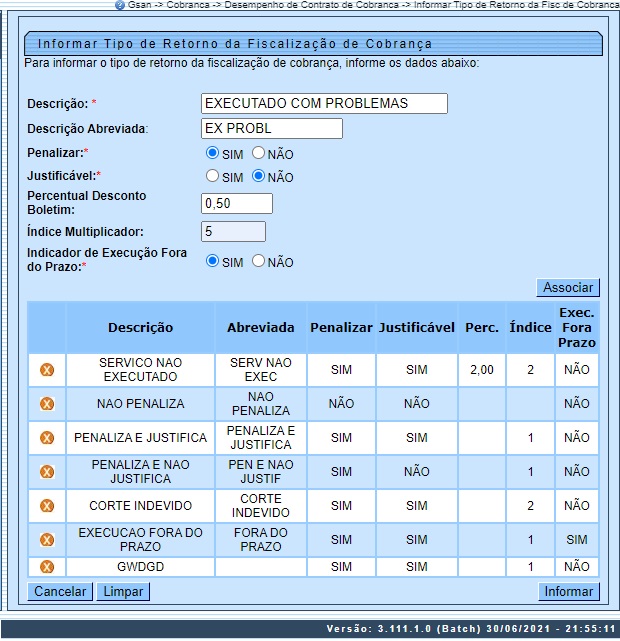Remove the NAO PENALIZA row

click(46, 404)
